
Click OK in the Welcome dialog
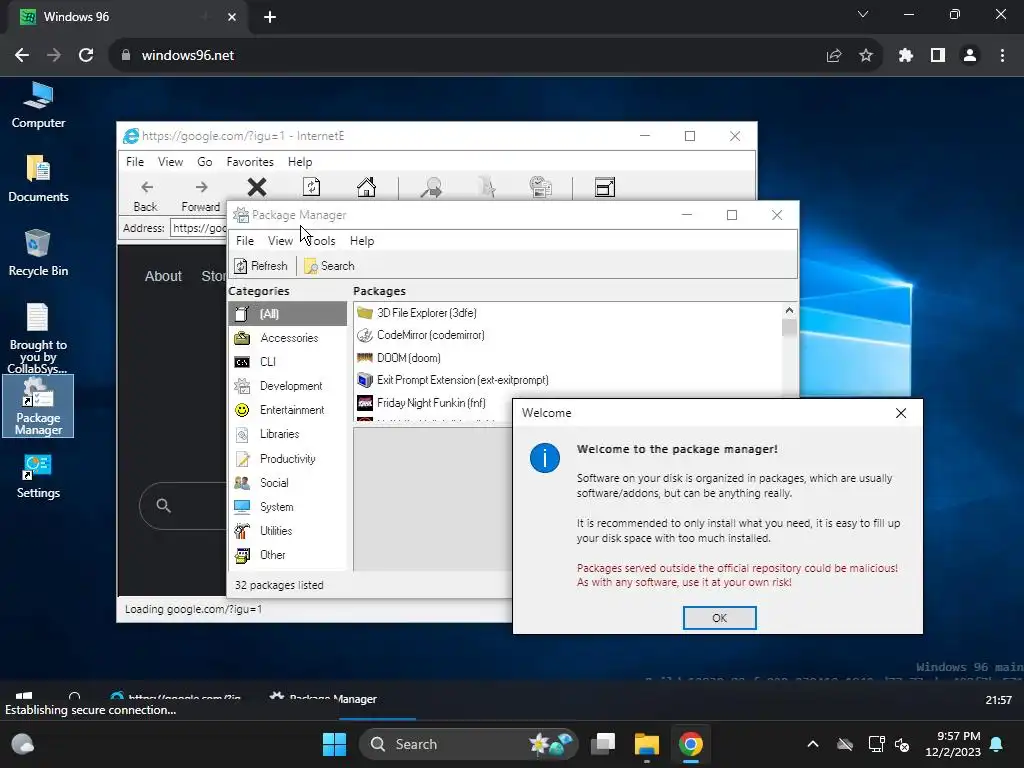point(720,618)
